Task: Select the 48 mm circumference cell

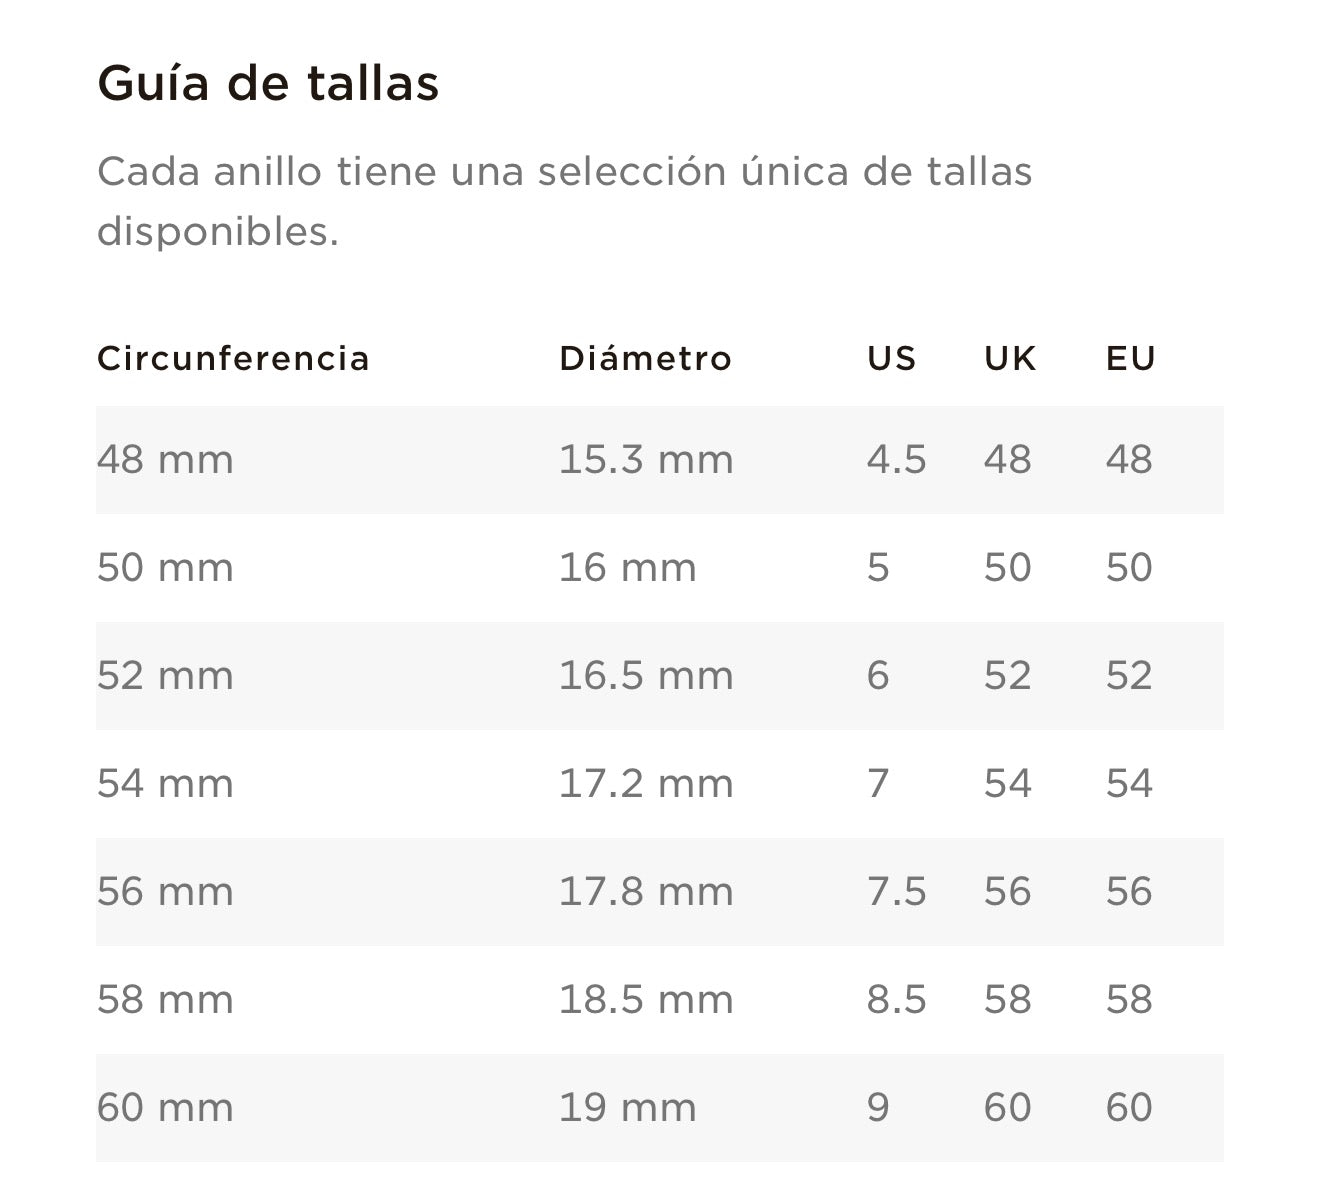Action: (x=165, y=460)
